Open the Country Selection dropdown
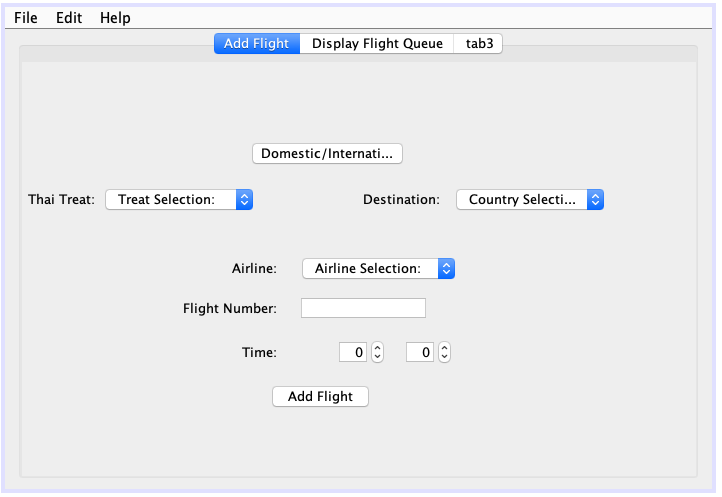 [530, 199]
